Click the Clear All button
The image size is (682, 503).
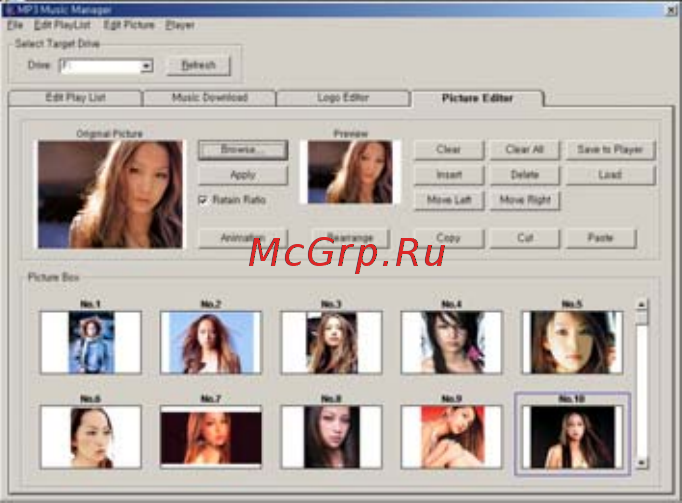(525, 150)
